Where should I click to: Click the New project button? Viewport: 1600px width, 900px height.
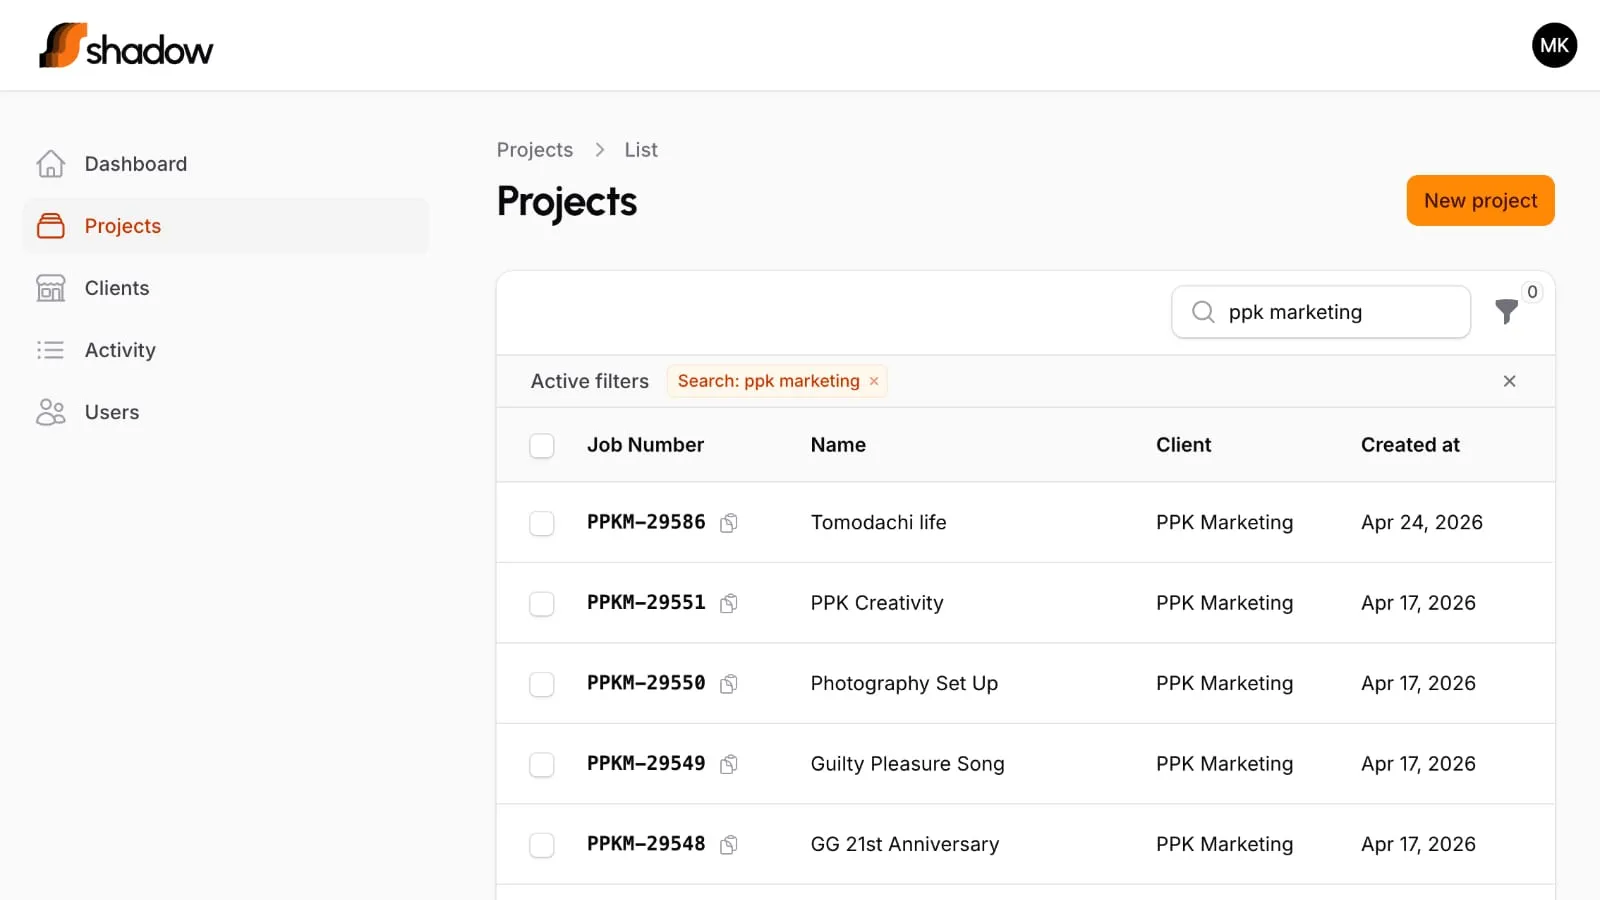(1480, 200)
